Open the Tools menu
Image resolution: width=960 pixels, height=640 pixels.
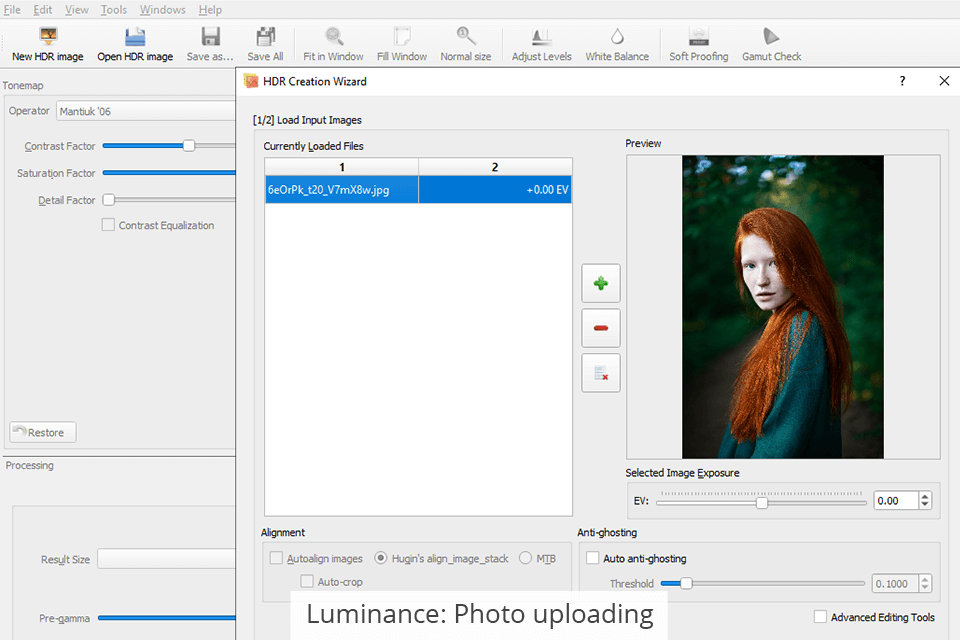[x=114, y=10]
